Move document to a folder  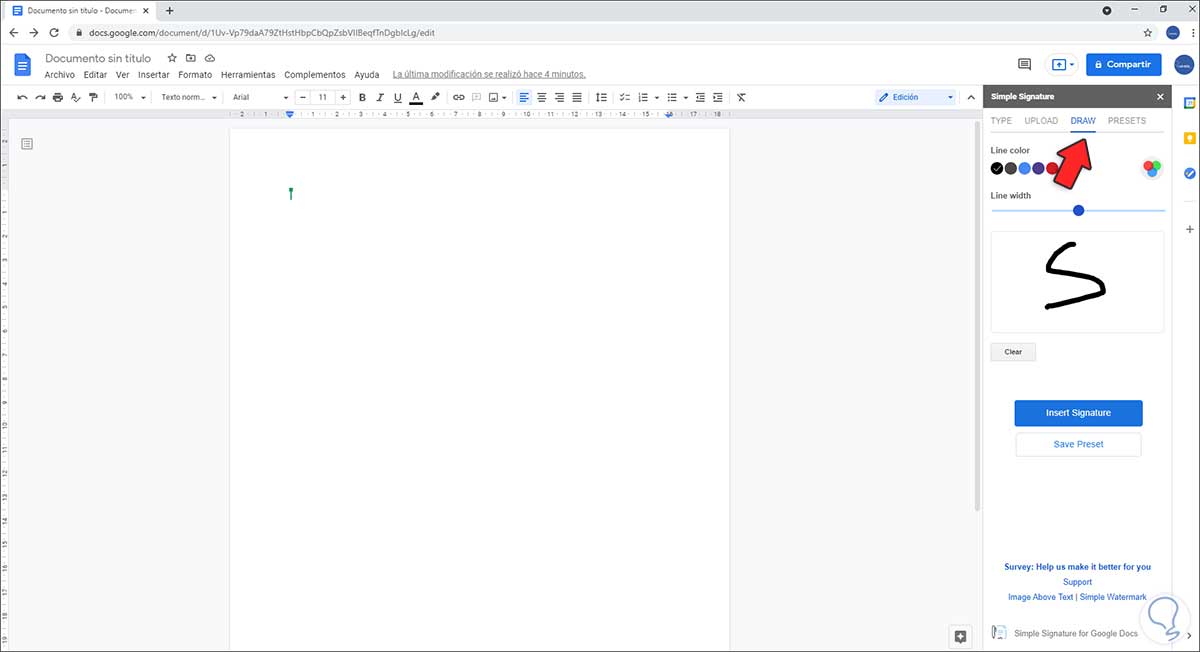[190, 58]
